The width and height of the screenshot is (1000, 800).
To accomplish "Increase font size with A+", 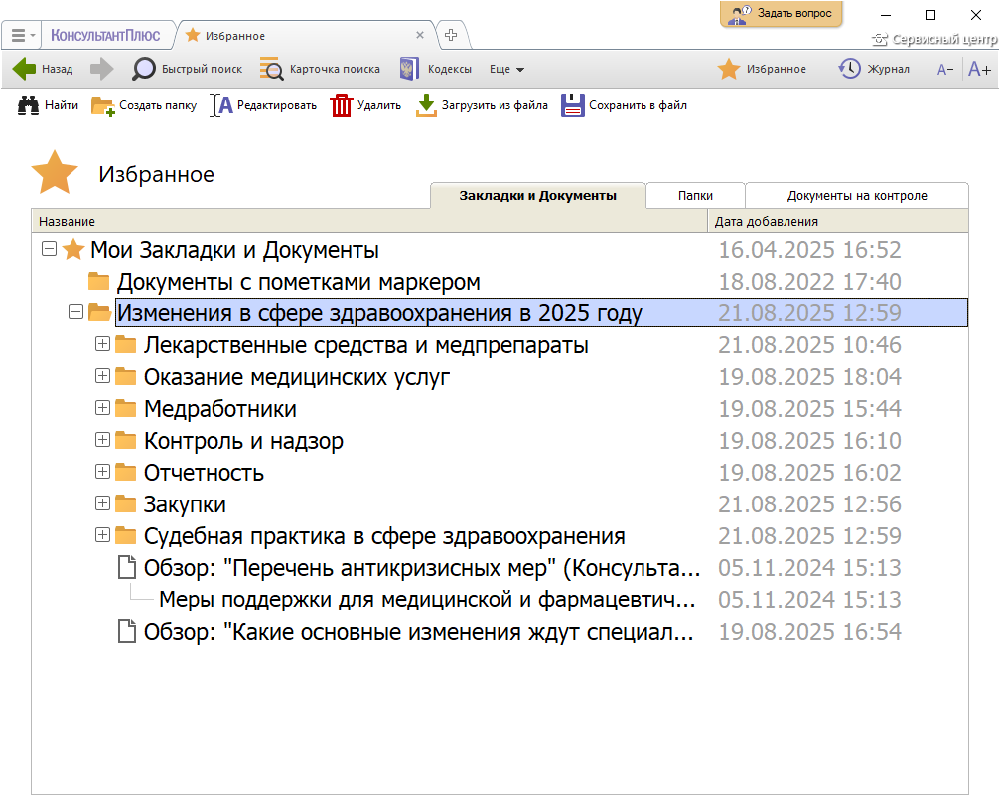I will coord(979,69).
